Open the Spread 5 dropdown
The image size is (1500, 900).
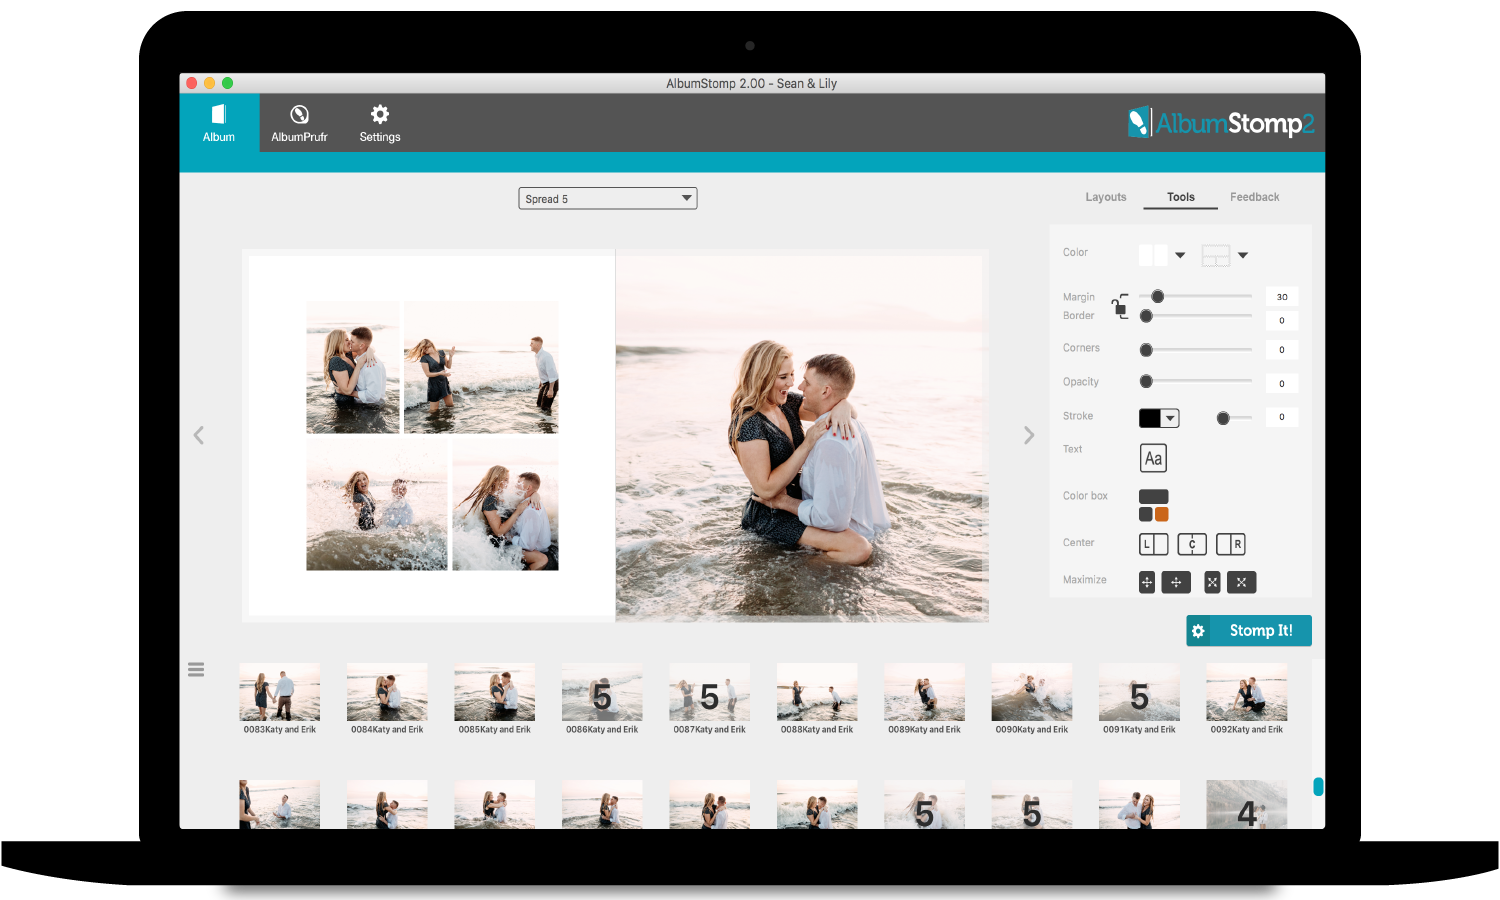(607, 199)
